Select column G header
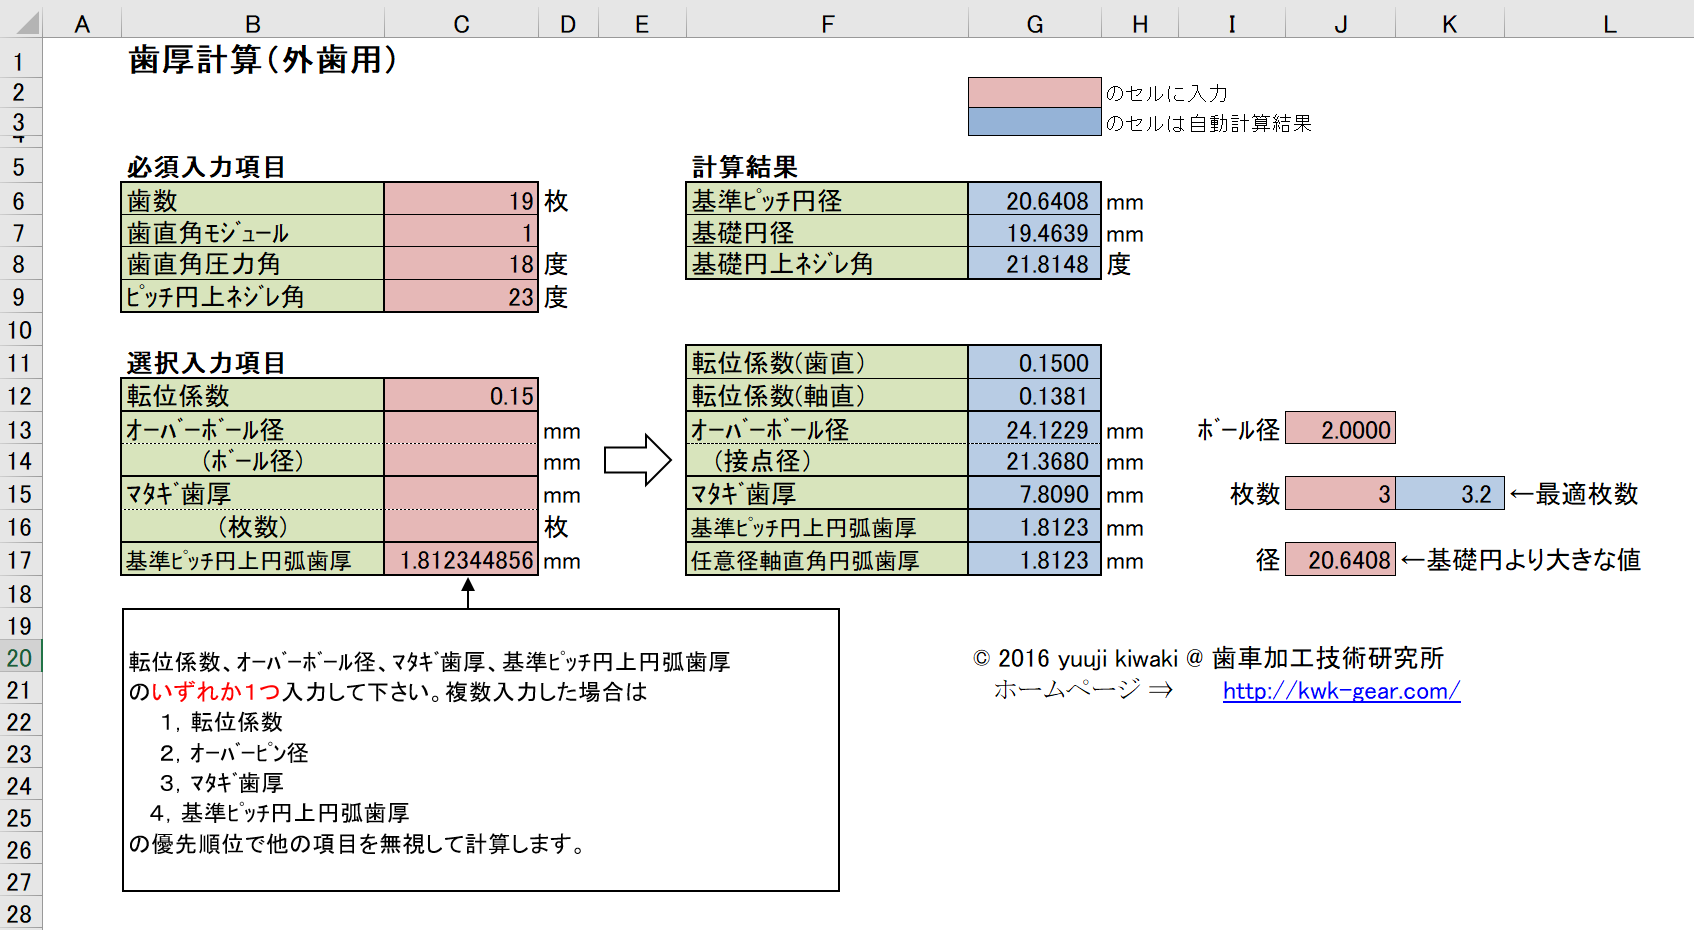Image resolution: width=1694 pixels, height=930 pixels. 1034,24
